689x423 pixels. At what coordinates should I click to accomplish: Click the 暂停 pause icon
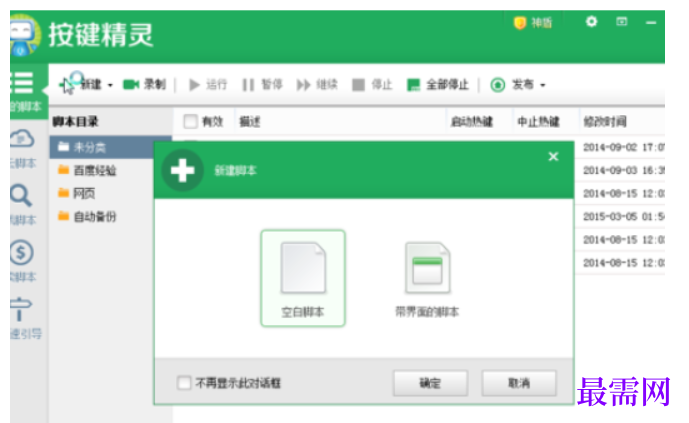[248, 84]
